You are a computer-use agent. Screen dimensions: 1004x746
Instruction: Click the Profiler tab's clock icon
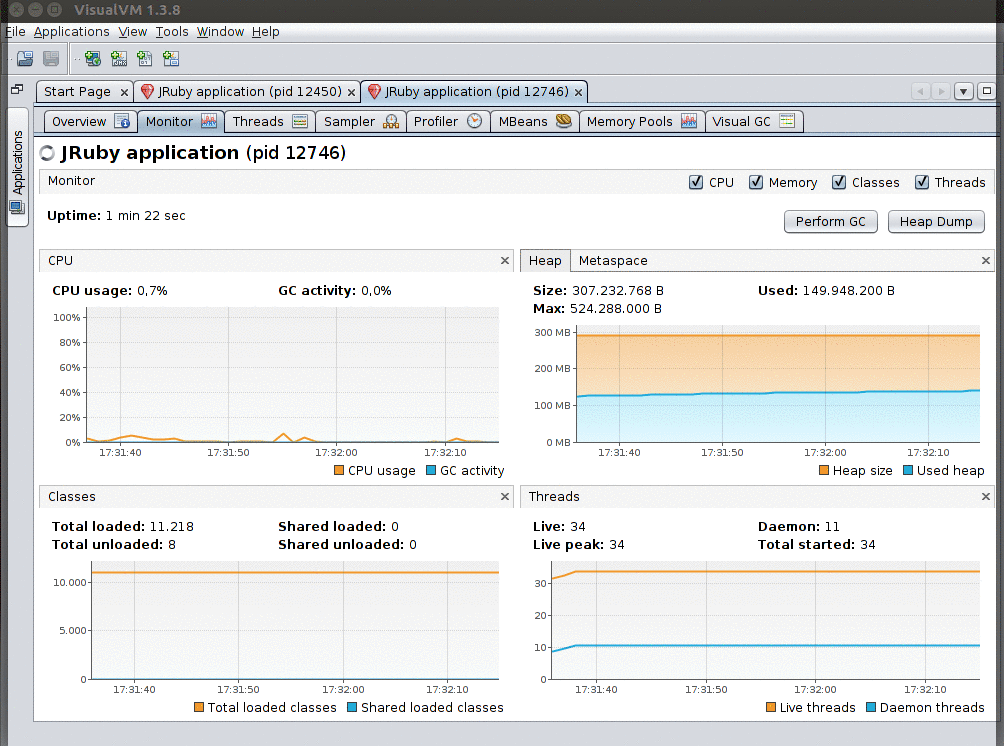474,121
